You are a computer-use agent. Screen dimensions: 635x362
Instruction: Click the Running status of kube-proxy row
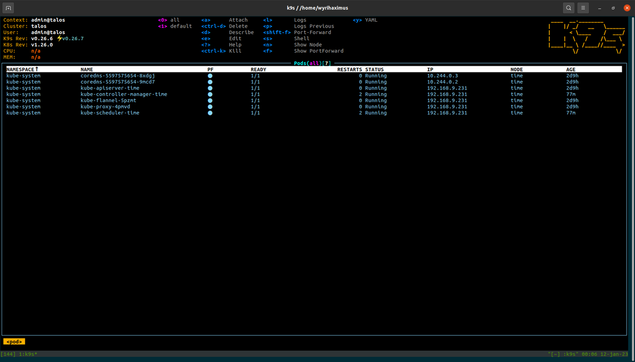point(376,107)
